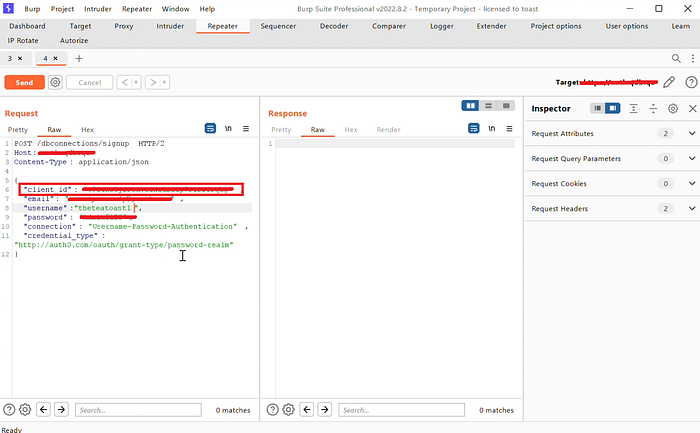Screen dimensions: 700x433
Task: Click the orange Send button
Action: tap(25, 83)
